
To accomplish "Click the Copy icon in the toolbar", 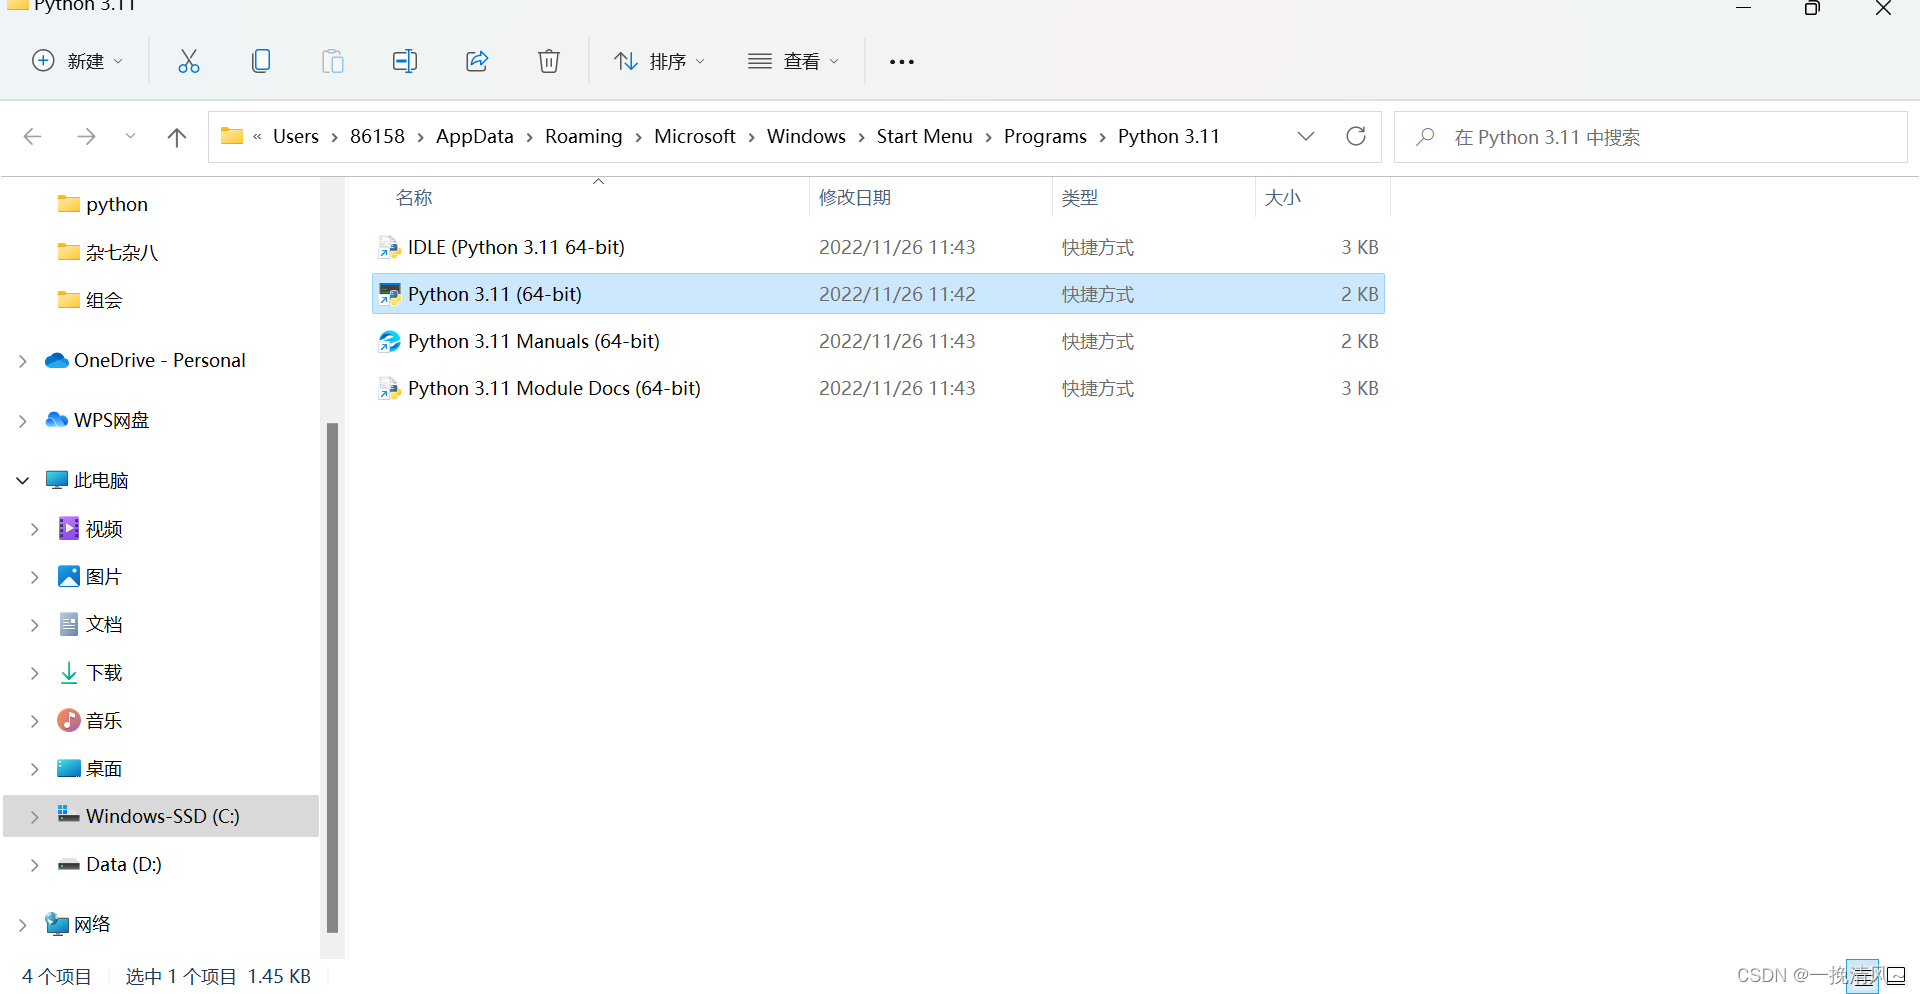I will (261, 61).
